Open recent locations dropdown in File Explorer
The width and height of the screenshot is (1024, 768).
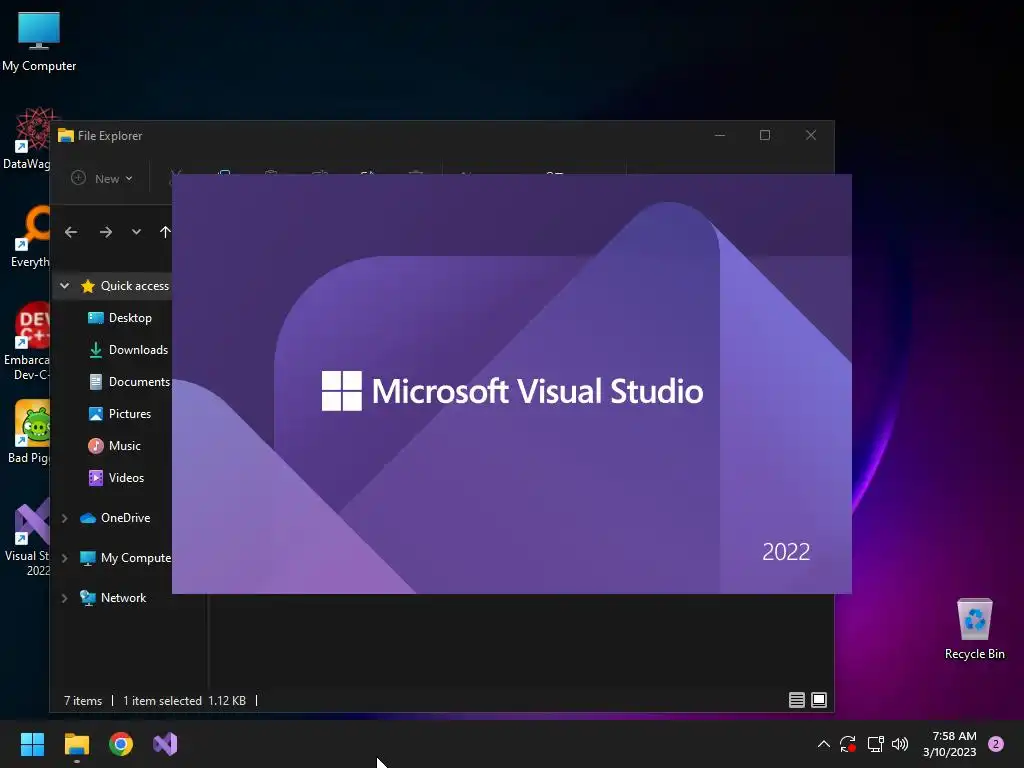[136, 232]
